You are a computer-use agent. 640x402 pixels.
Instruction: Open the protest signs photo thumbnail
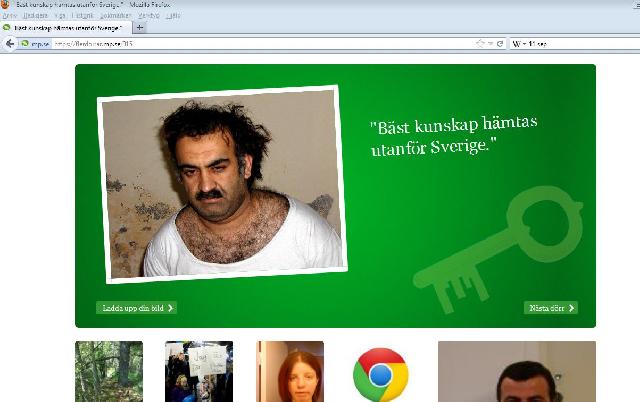(199, 372)
